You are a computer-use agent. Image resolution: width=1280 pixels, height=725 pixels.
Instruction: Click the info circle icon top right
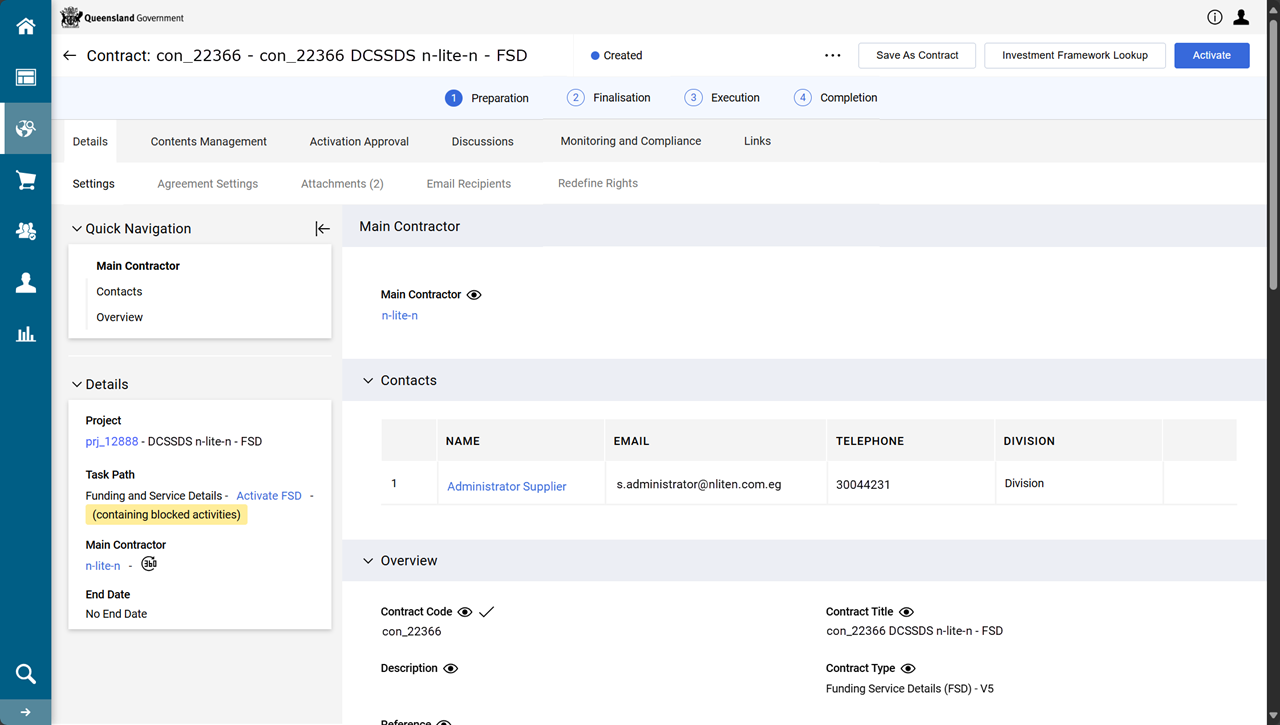1215,17
